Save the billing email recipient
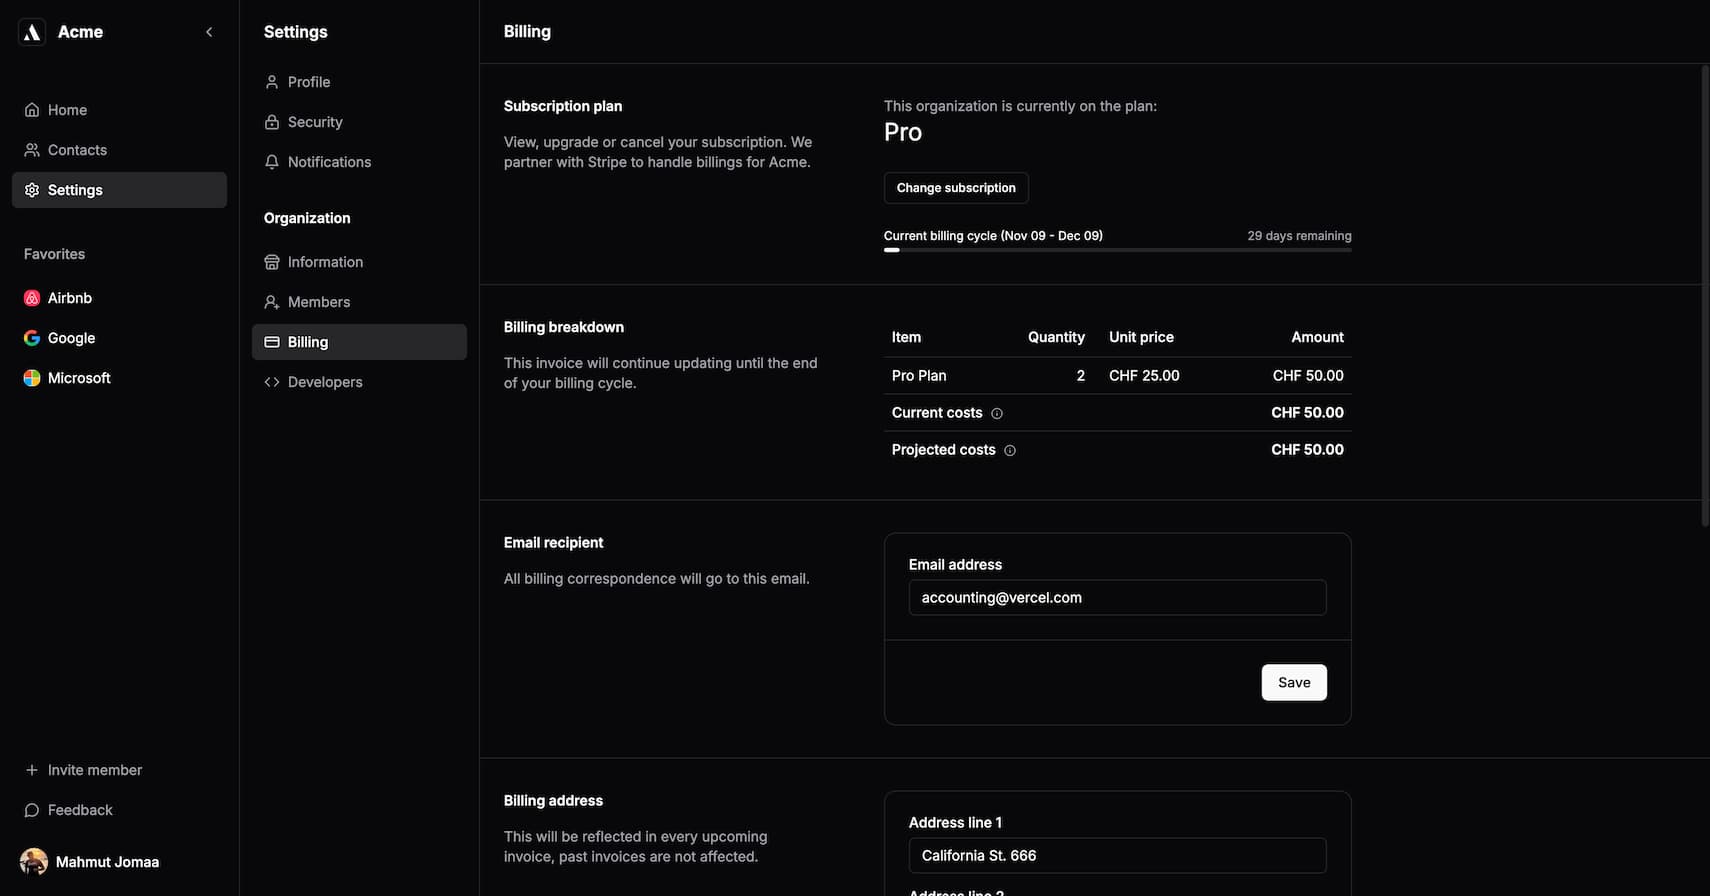Screen dimensions: 1710x896 [1294, 682]
